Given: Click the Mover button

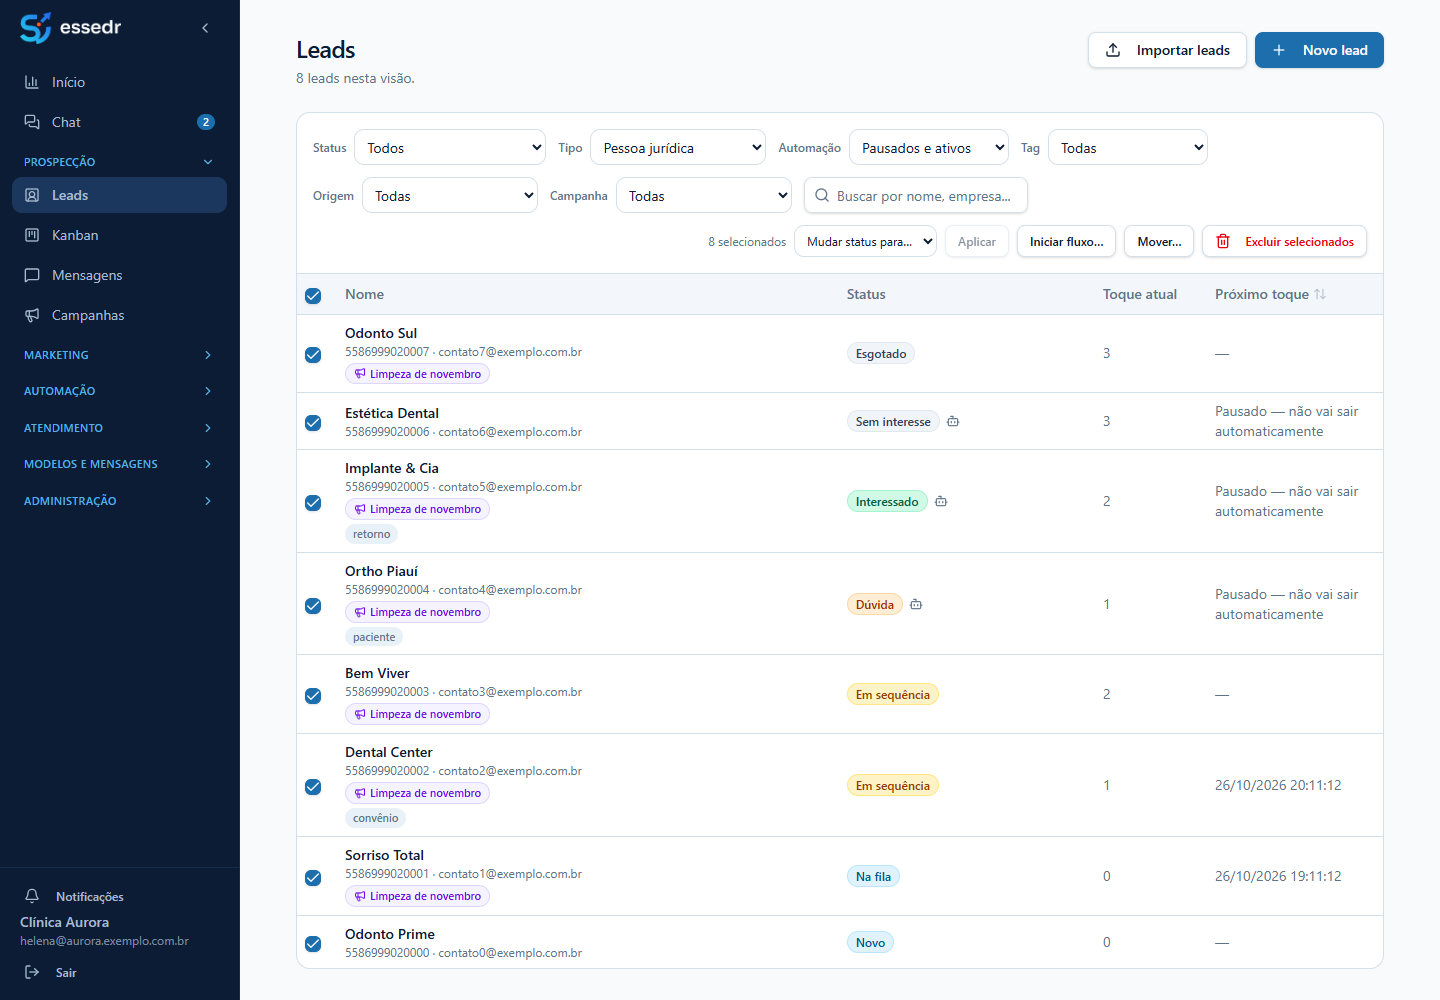Looking at the screenshot, I should [1159, 241].
